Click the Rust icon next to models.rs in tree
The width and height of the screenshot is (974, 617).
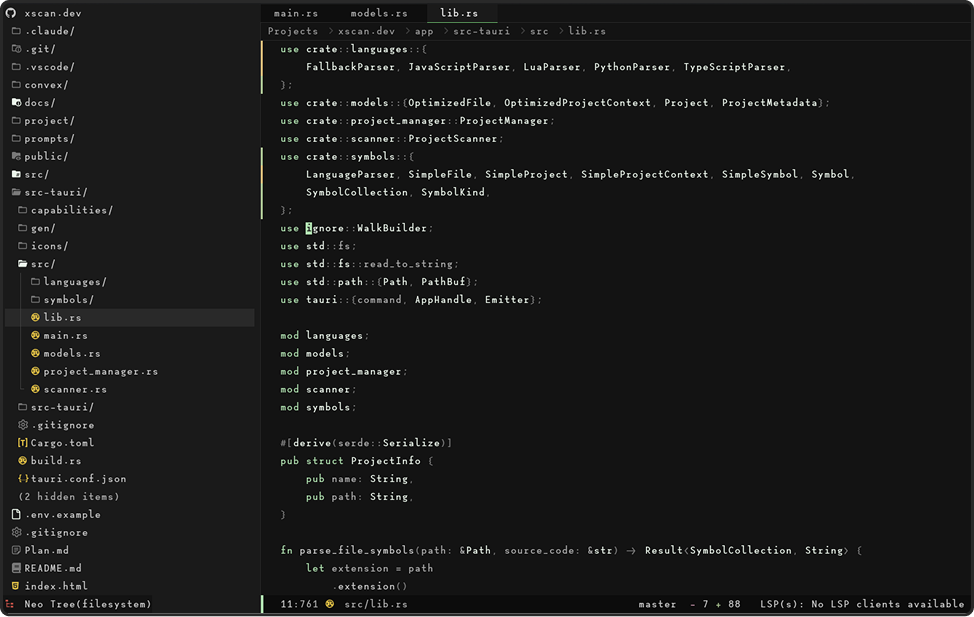pos(35,354)
